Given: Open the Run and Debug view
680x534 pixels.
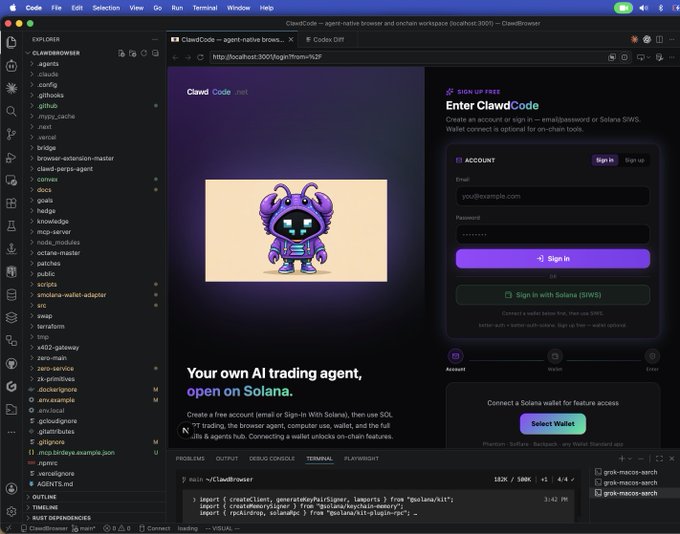Looking at the screenshot, I should [11, 157].
